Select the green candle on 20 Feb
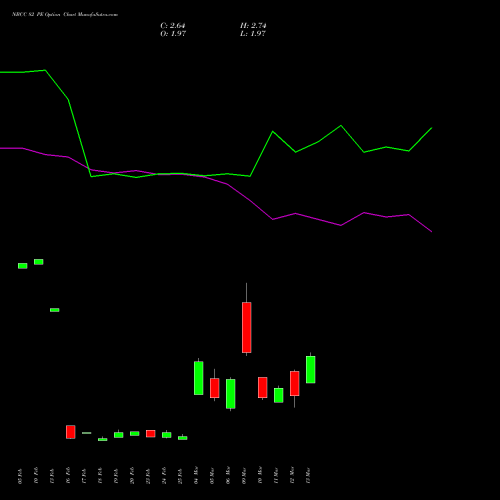 (135, 434)
